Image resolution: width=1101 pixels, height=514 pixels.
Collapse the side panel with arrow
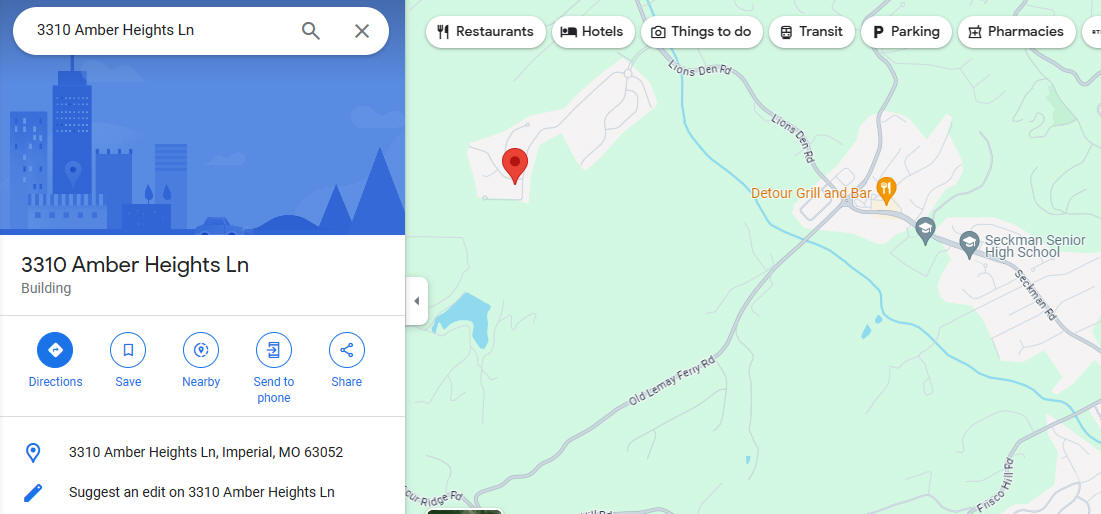[x=416, y=301]
